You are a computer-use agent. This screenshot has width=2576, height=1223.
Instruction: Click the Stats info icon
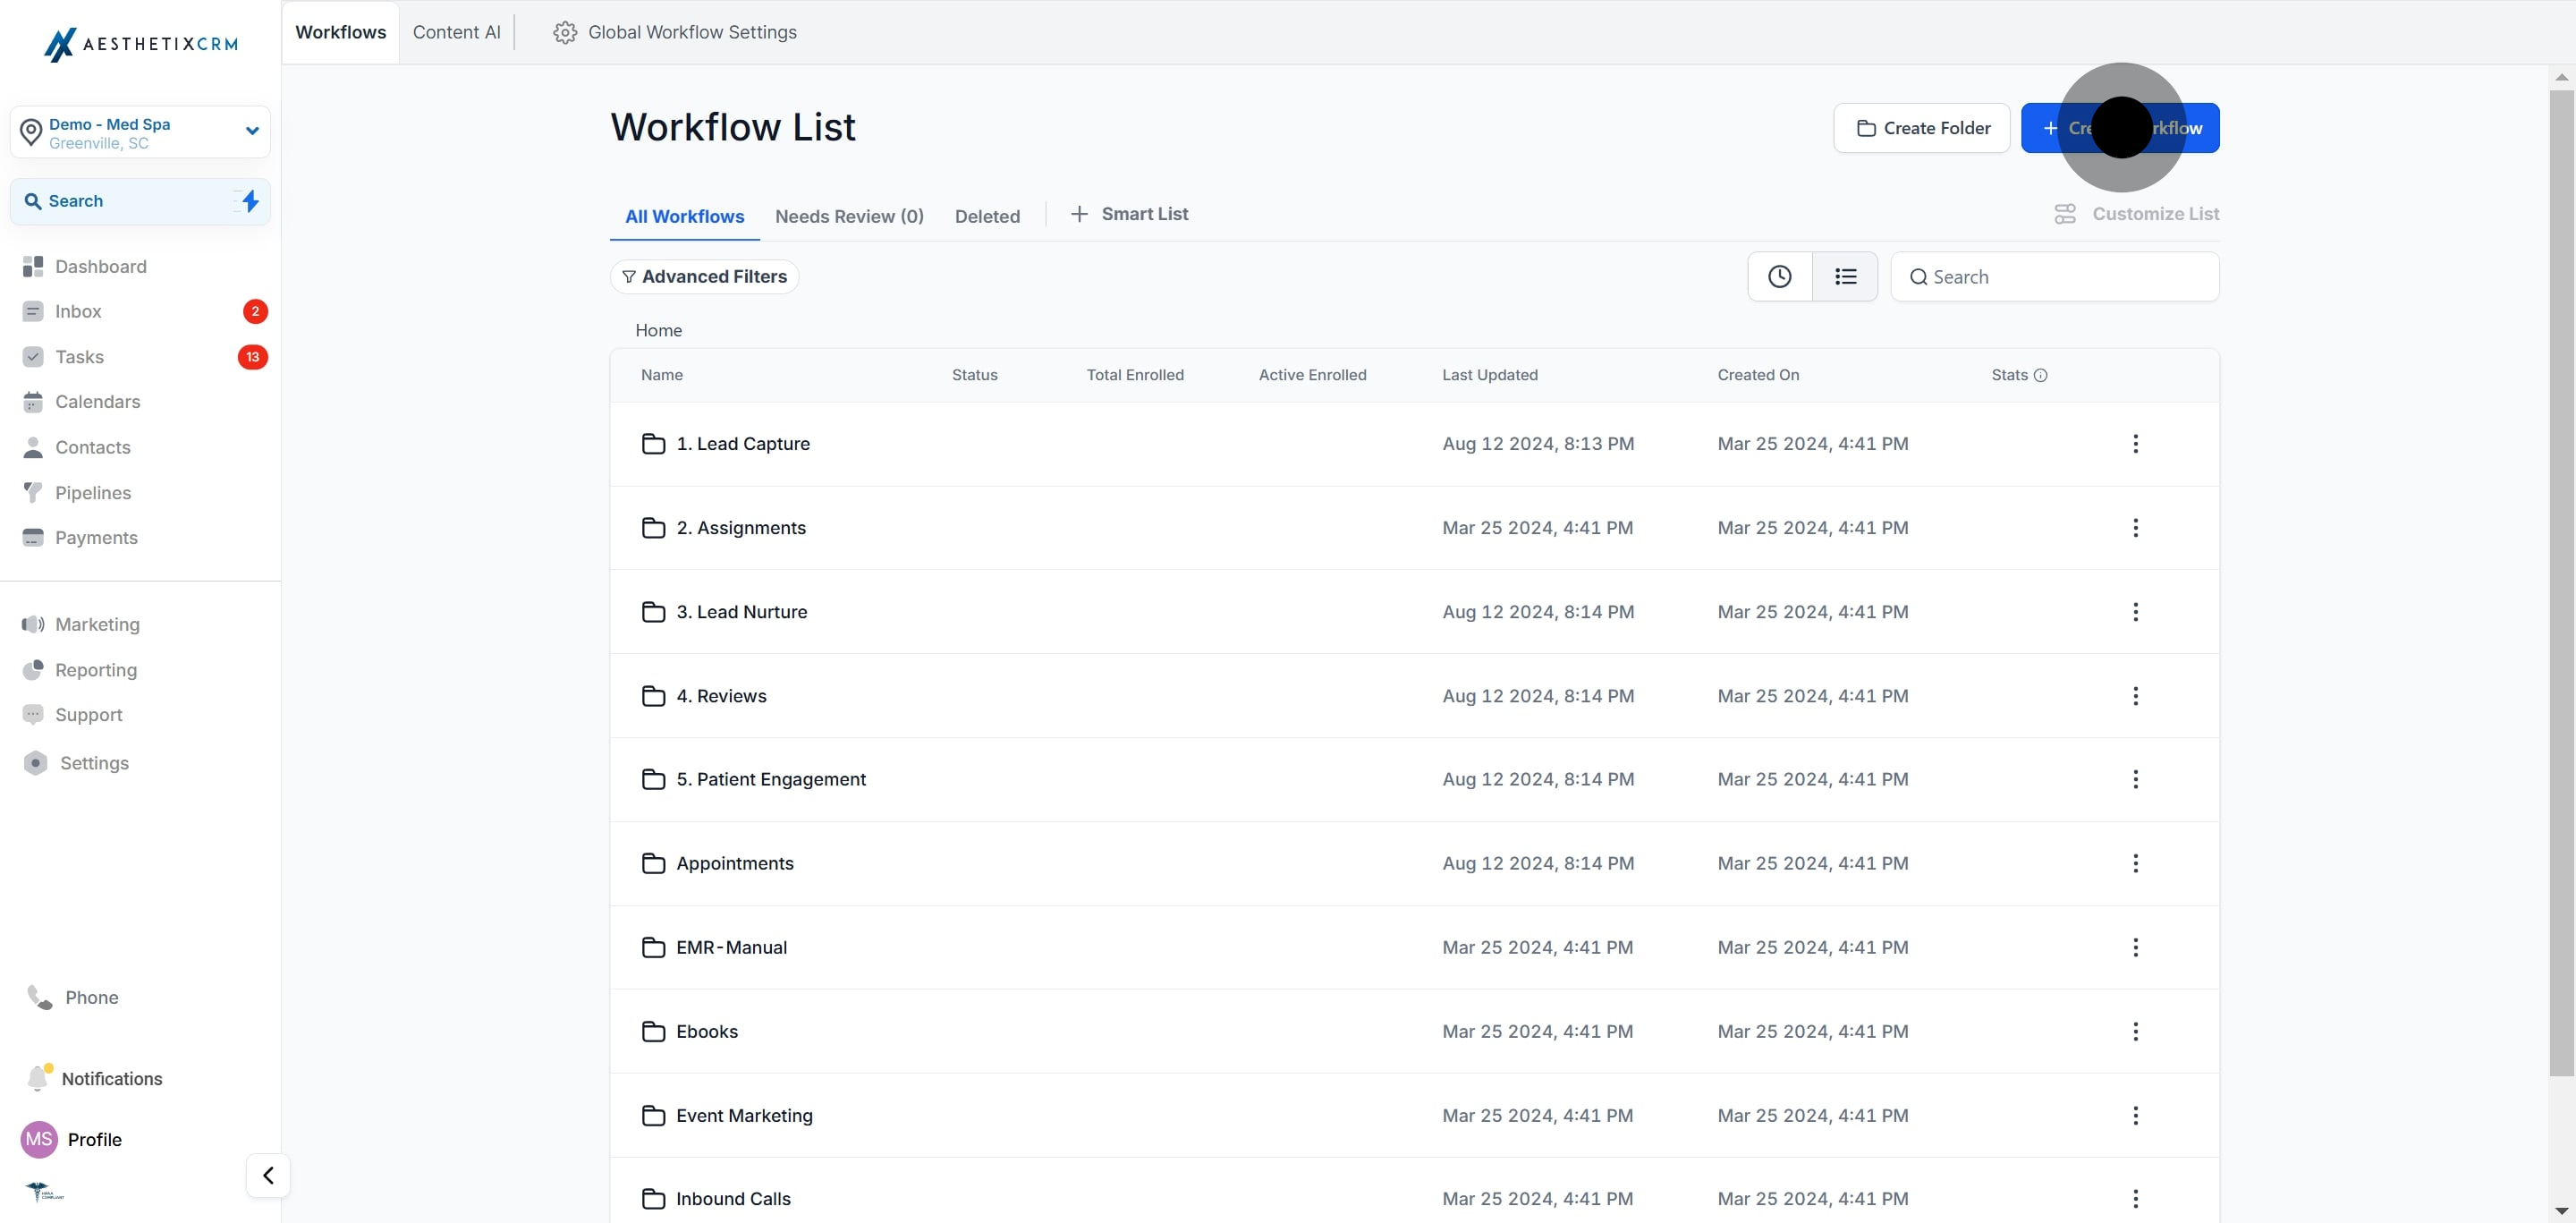(2041, 375)
